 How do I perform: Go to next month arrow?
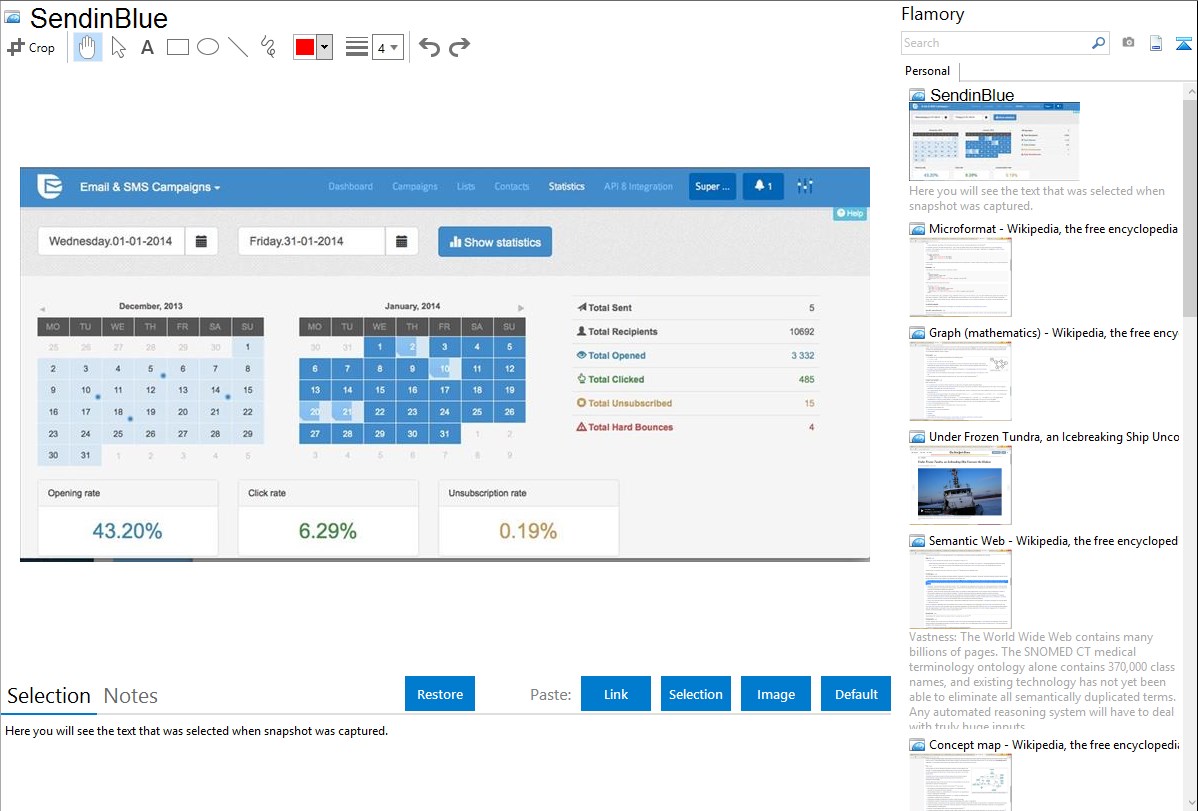tap(521, 308)
